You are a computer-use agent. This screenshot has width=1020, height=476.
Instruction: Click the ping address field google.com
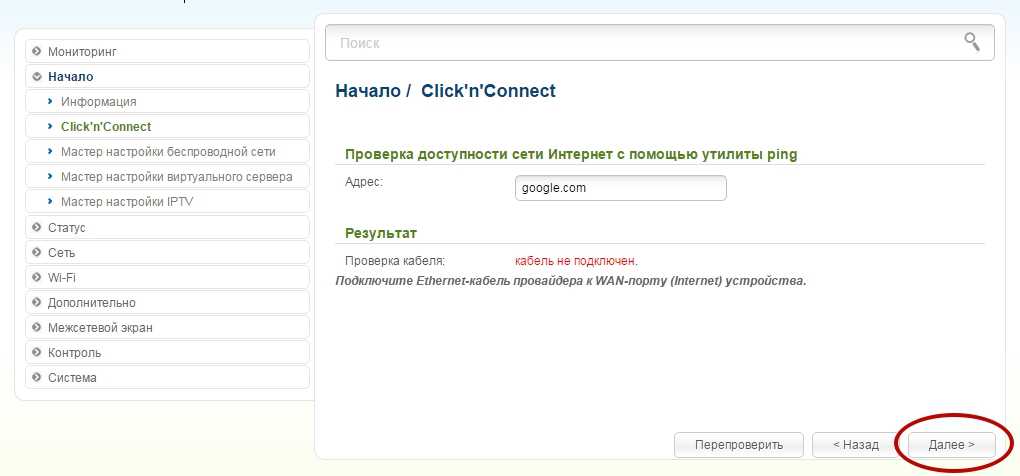(x=620, y=188)
